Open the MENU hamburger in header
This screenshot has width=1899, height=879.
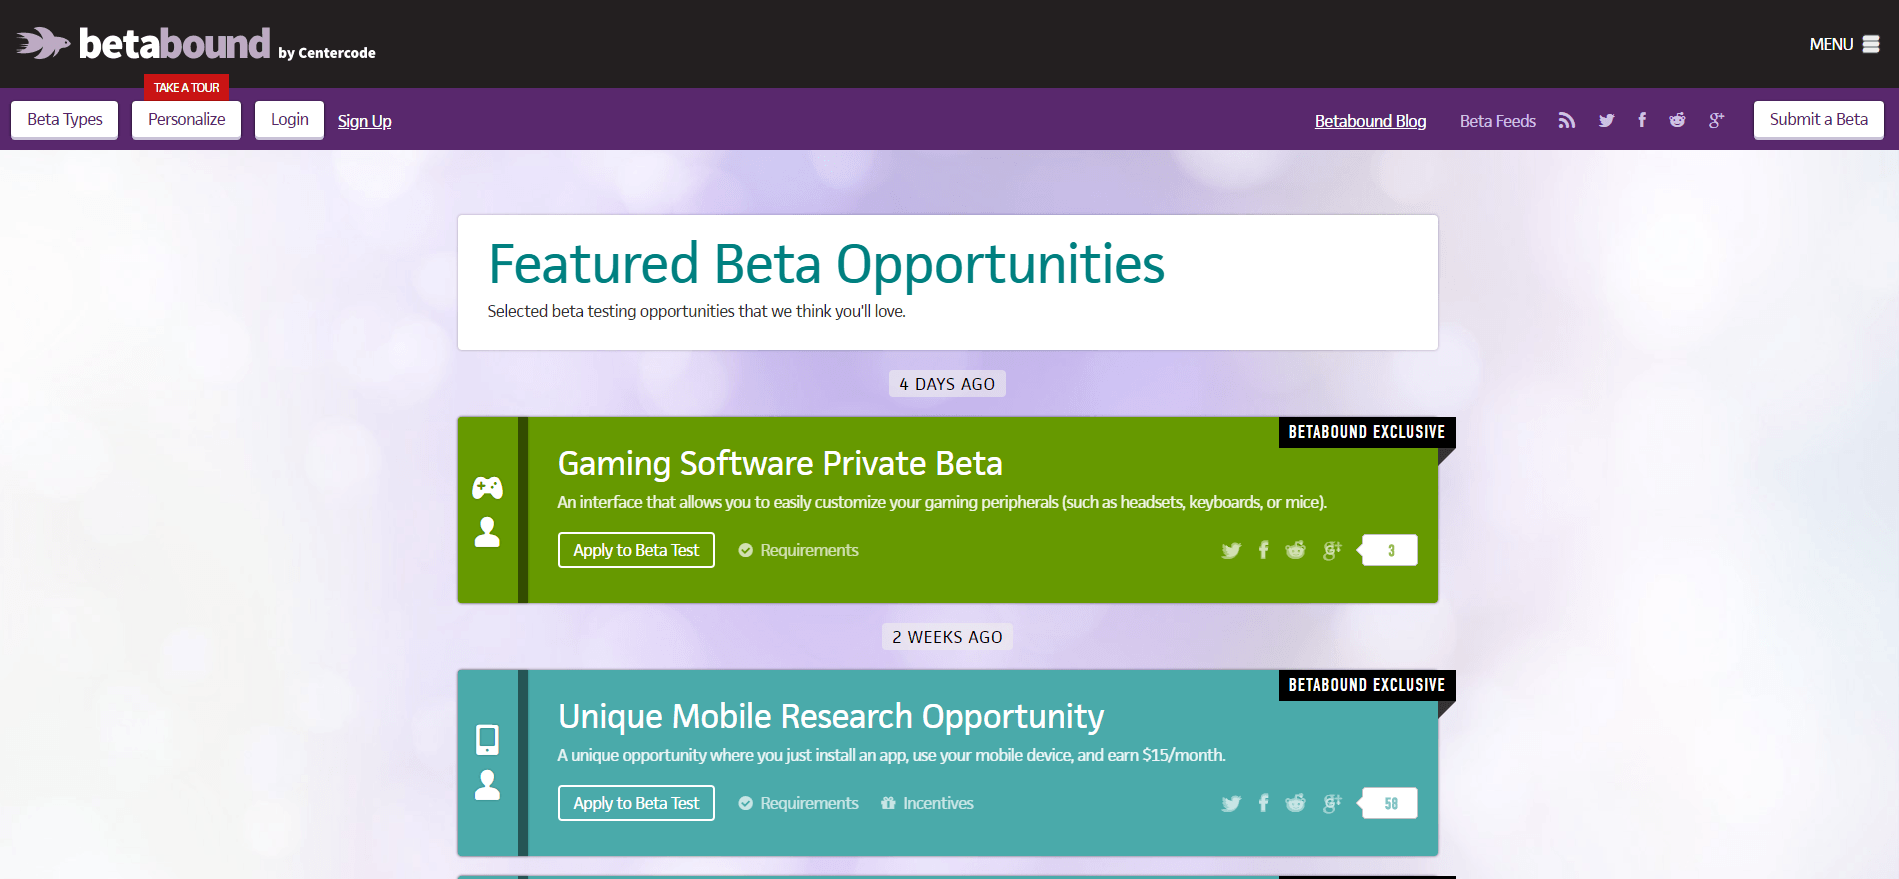pos(1845,44)
